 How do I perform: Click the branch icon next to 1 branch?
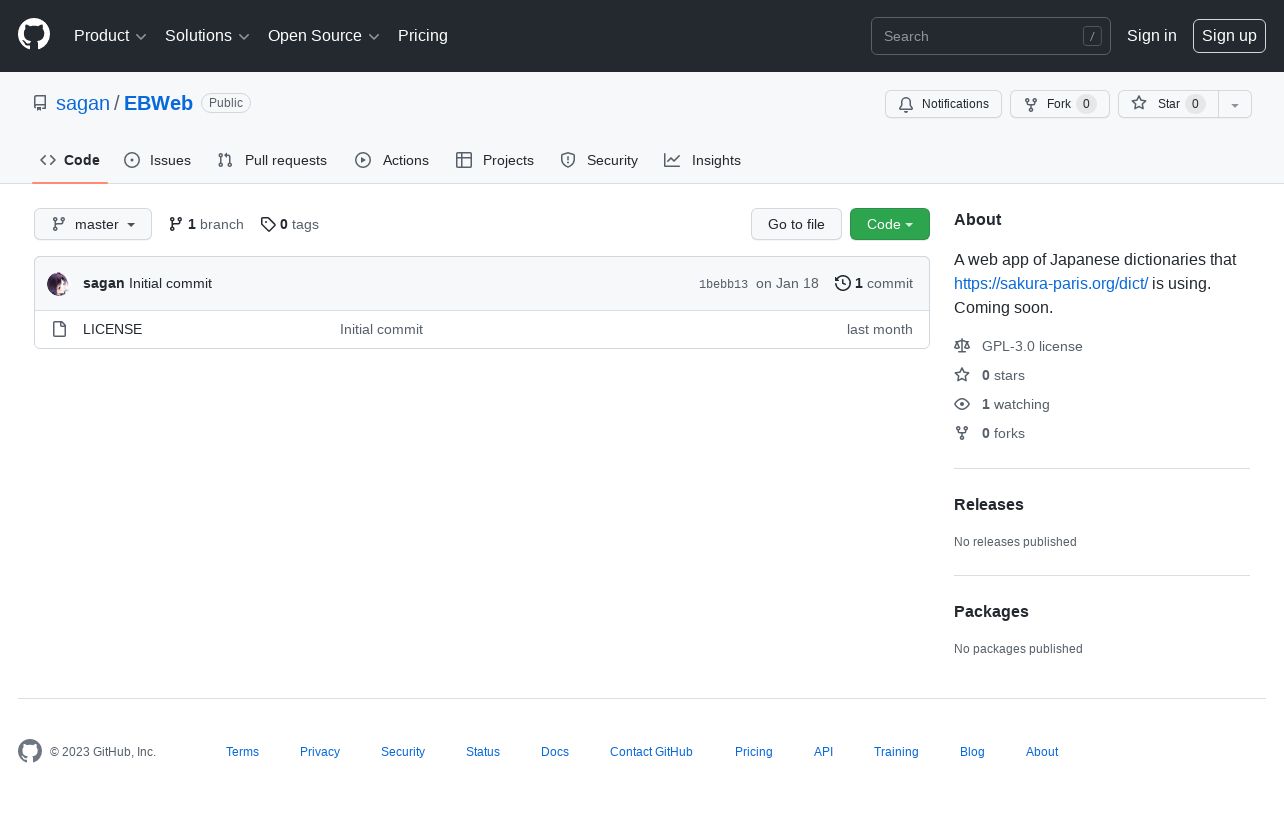(176, 224)
